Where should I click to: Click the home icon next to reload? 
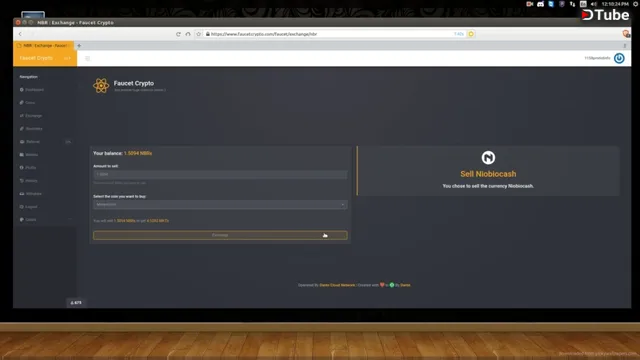tap(188, 34)
